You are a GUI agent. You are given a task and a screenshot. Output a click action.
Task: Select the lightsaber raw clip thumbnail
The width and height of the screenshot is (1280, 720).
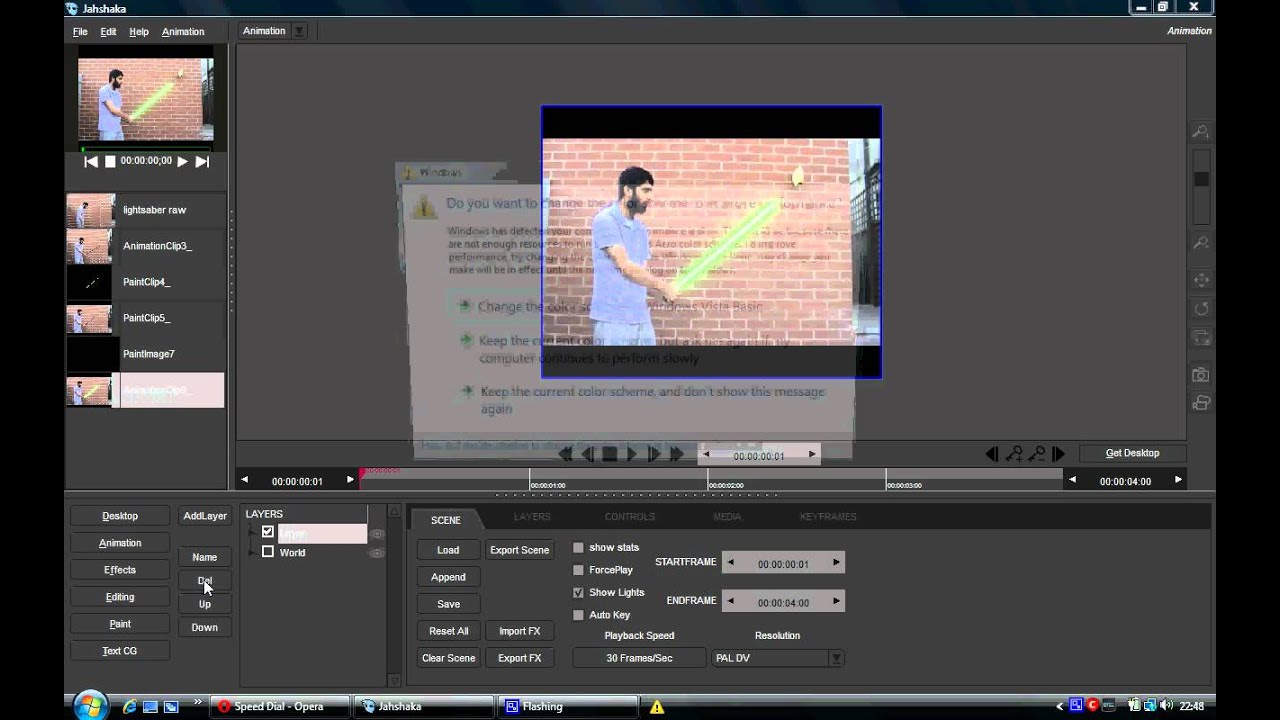(x=90, y=210)
